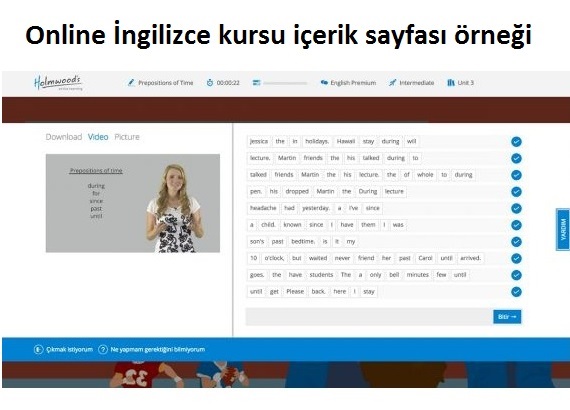This screenshot has width=570, height=410.
Task: Click the Intermediate rocket icon
Action: (x=392, y=83)
